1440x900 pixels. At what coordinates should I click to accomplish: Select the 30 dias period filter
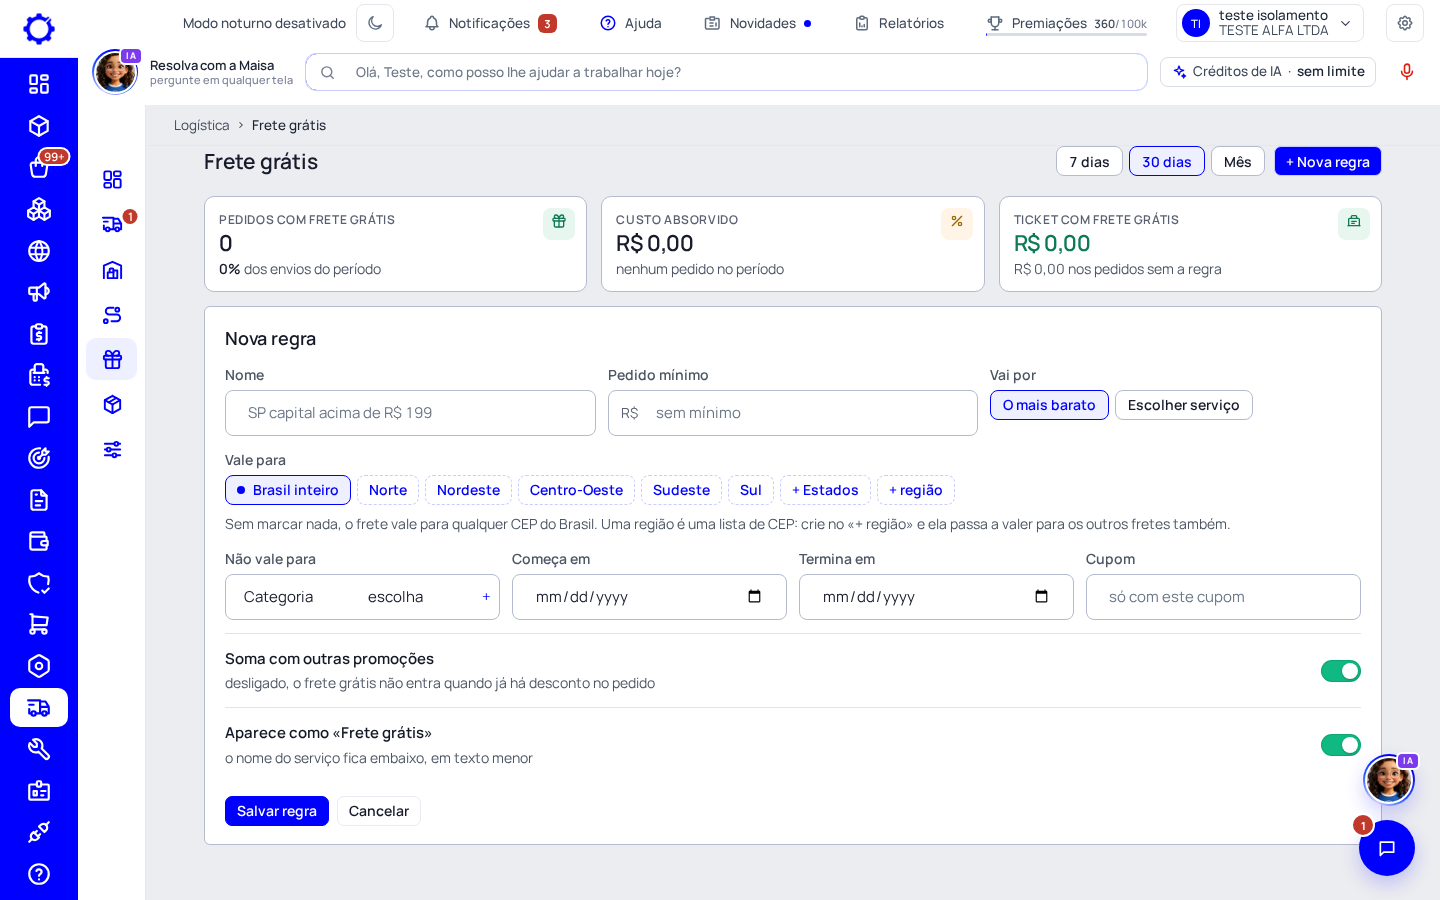(x=1167, y=162)
